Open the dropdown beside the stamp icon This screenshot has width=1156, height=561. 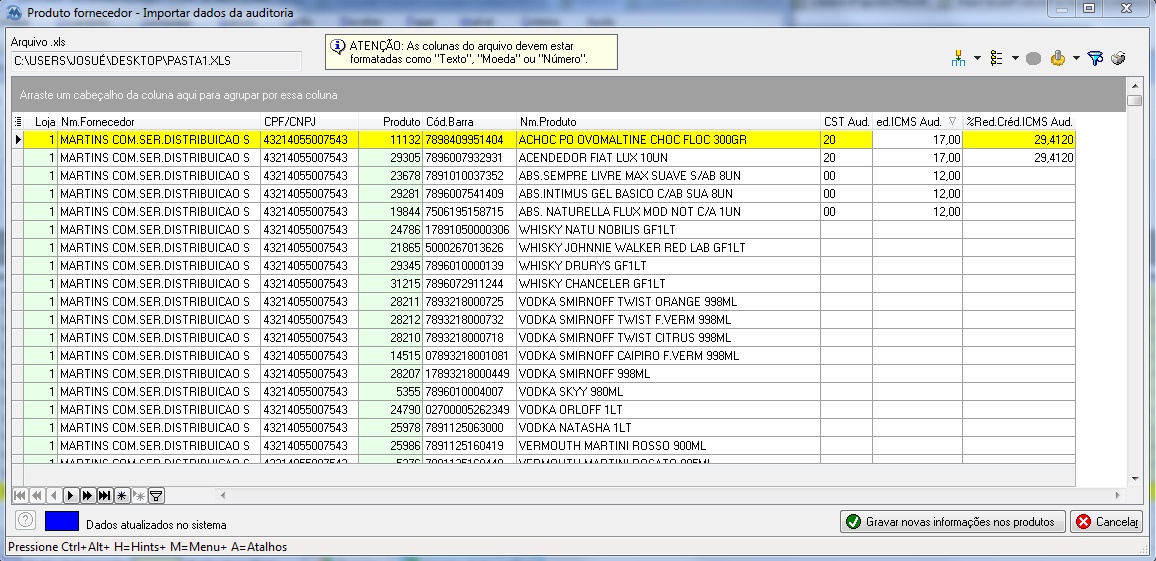point(1076,58)
